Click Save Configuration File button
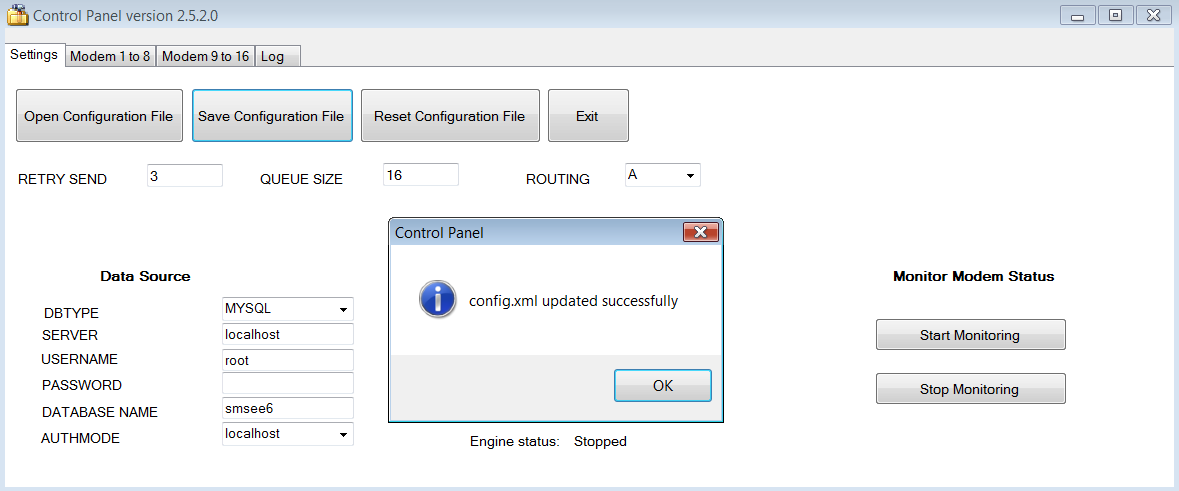This screenshot has height=491, width=1179. pyautogui.click(x=271, y=116)
